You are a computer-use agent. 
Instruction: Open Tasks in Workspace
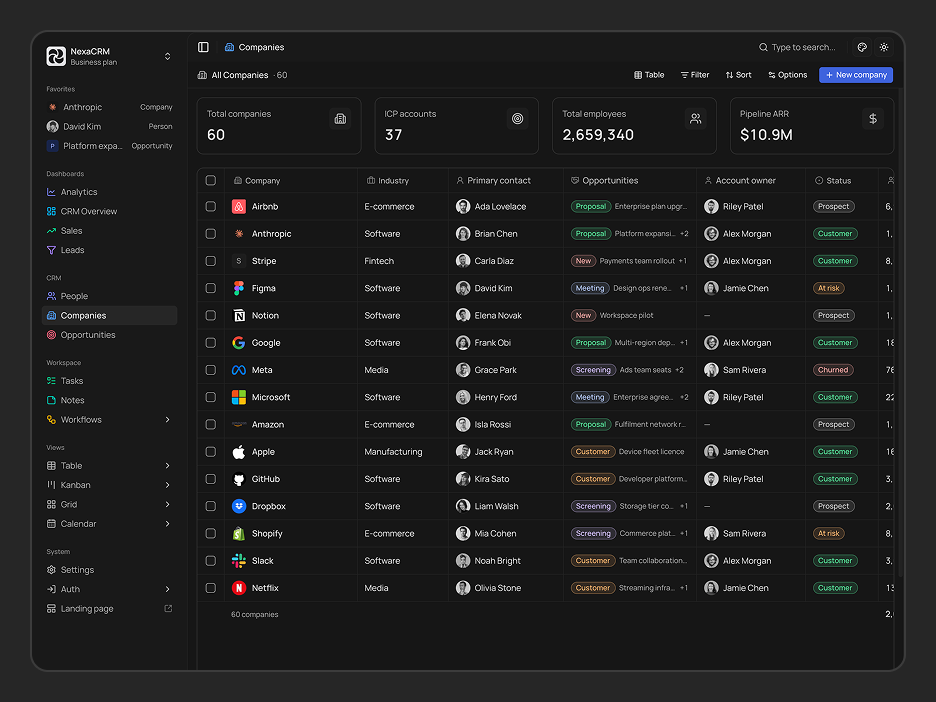click(x=109, y=381)
